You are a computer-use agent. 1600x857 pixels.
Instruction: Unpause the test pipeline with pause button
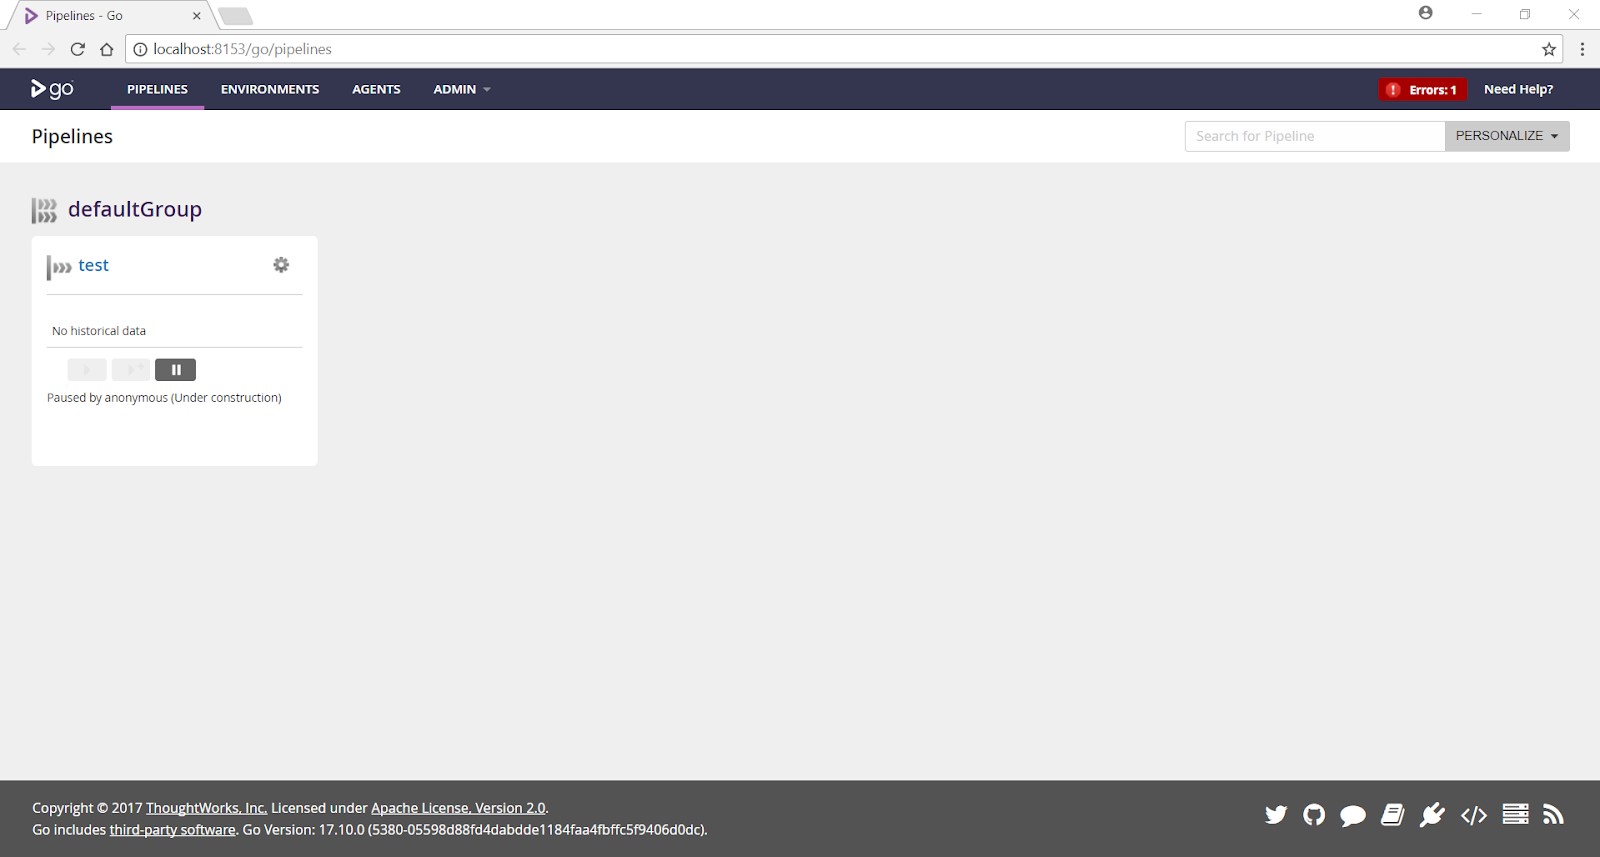pyautogui.click(x=175, y=370)
